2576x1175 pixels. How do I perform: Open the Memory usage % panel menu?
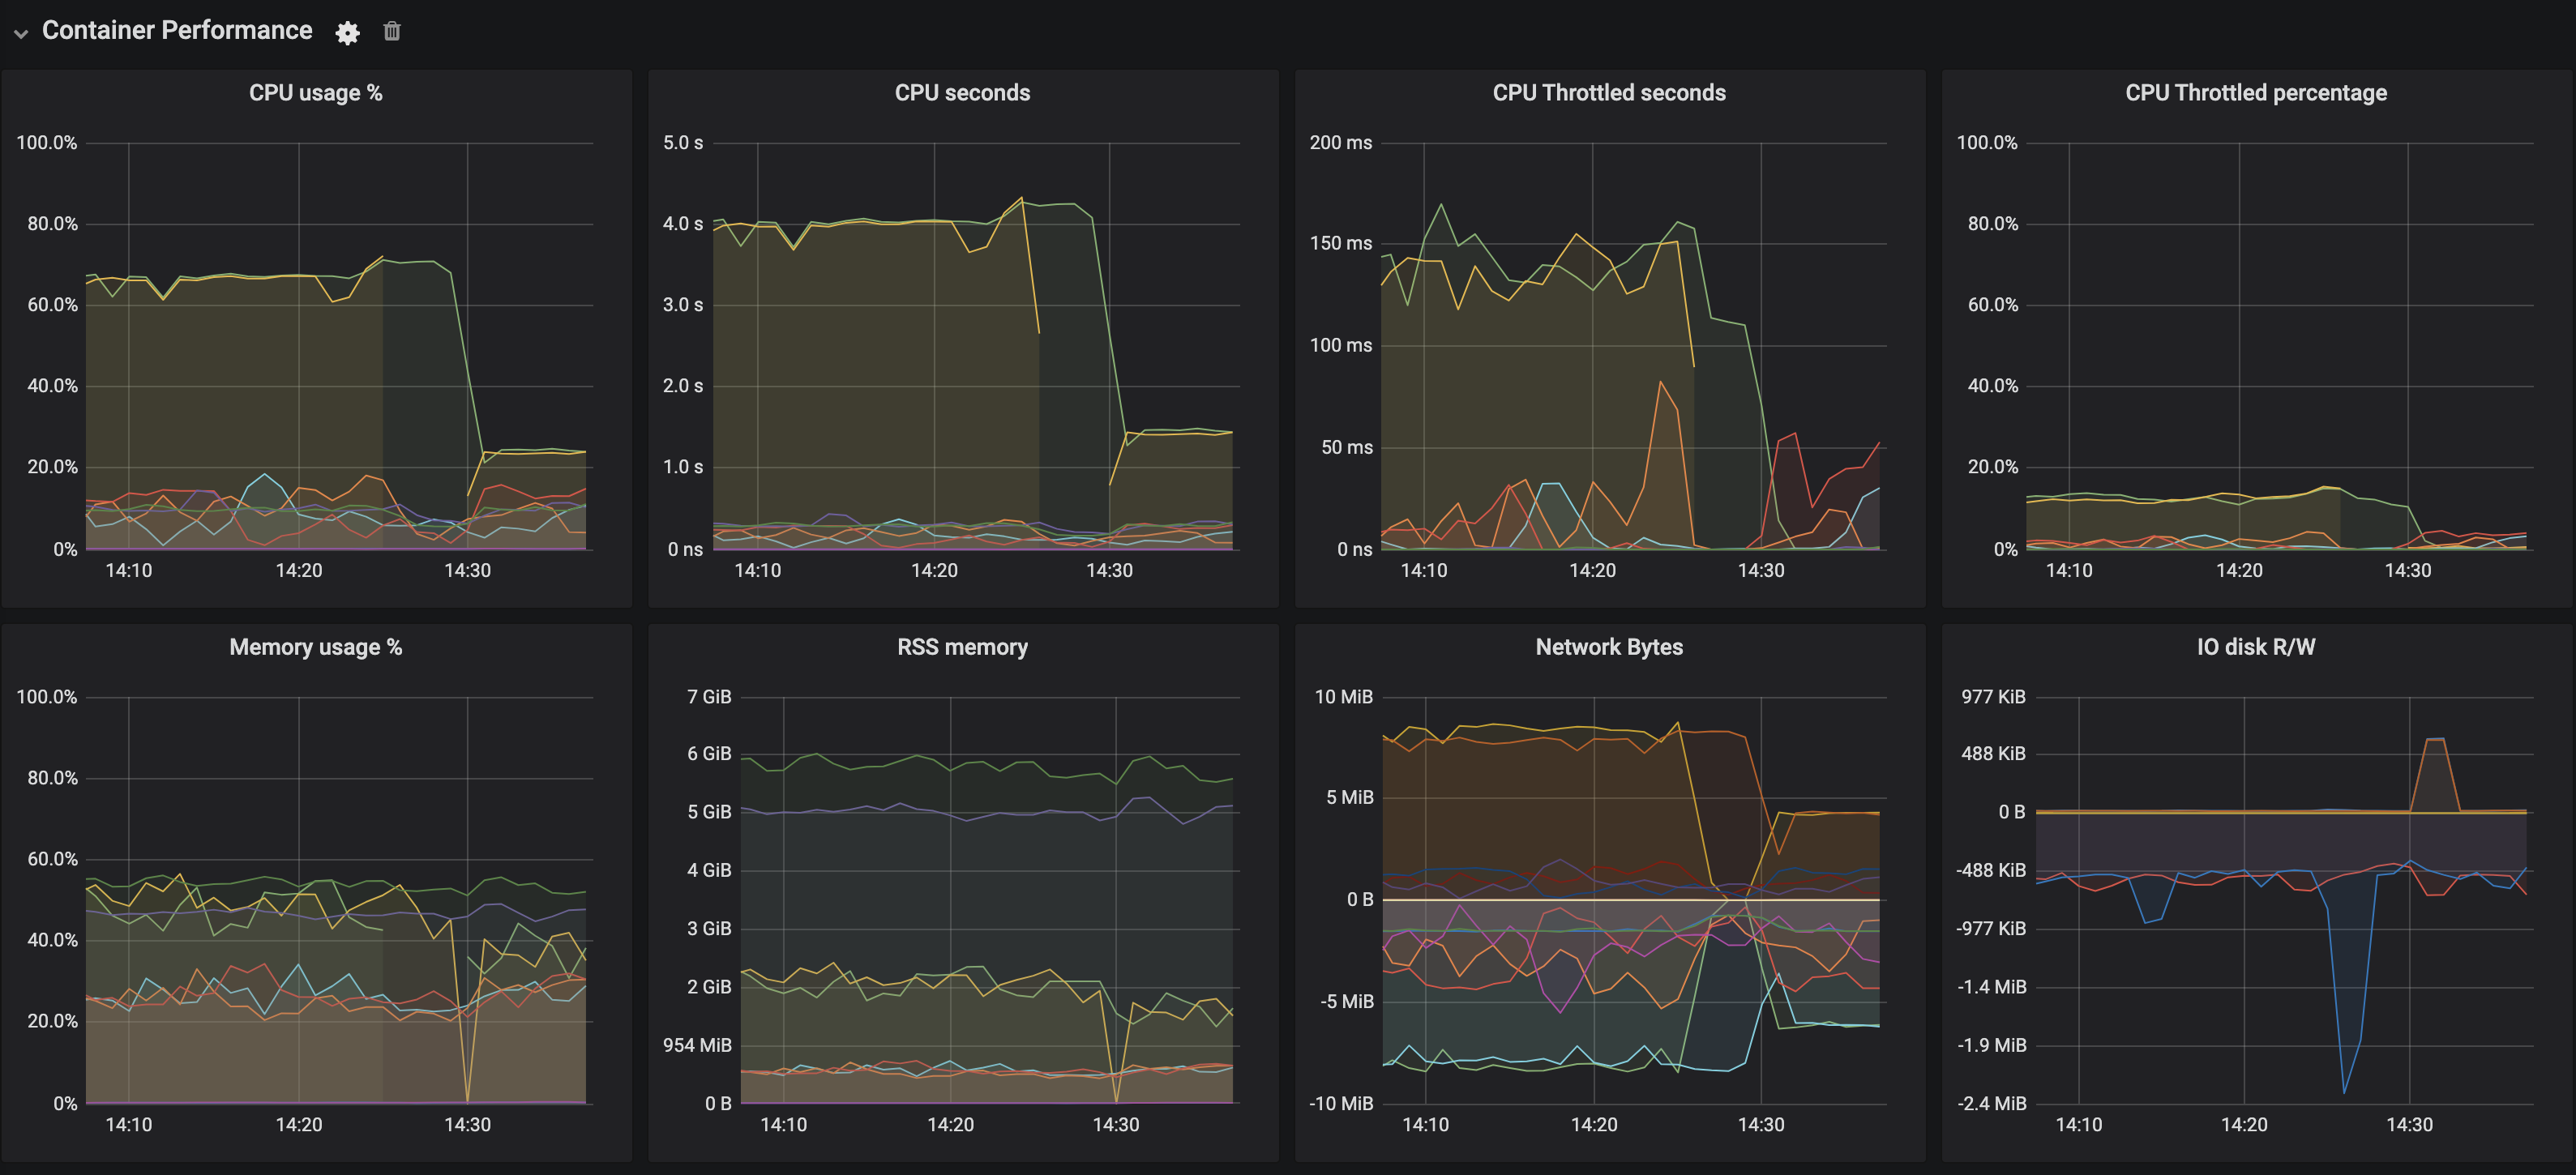(315, 647)
